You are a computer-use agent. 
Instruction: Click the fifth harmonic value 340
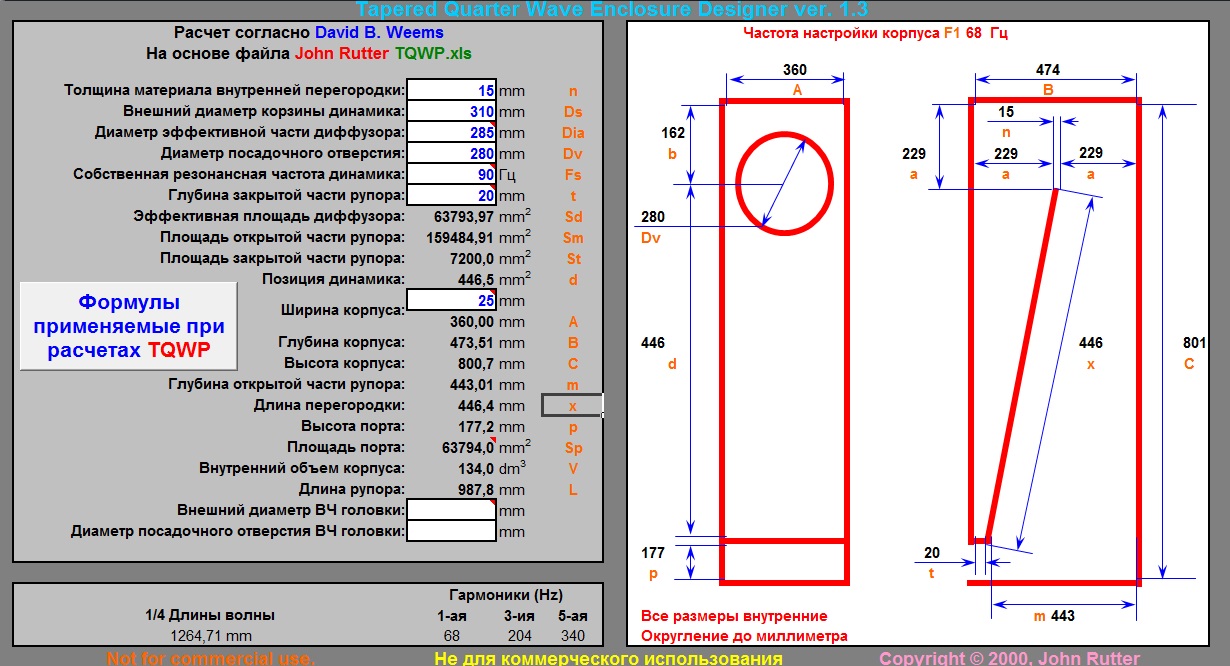[x=574, y=636]
